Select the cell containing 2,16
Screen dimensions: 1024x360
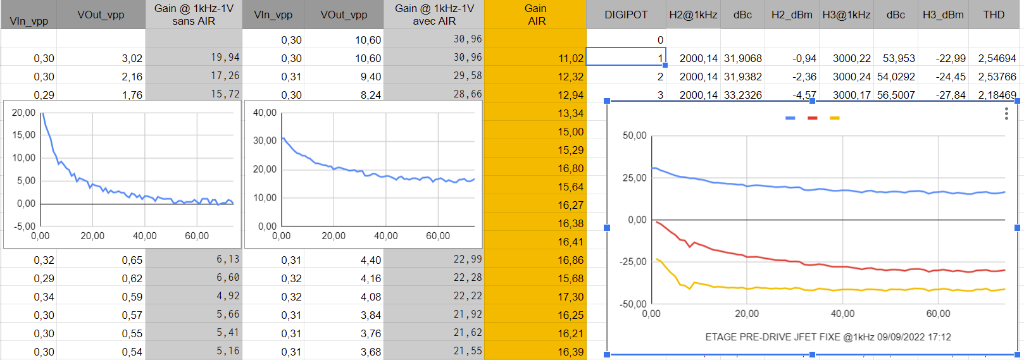(101, 76)
